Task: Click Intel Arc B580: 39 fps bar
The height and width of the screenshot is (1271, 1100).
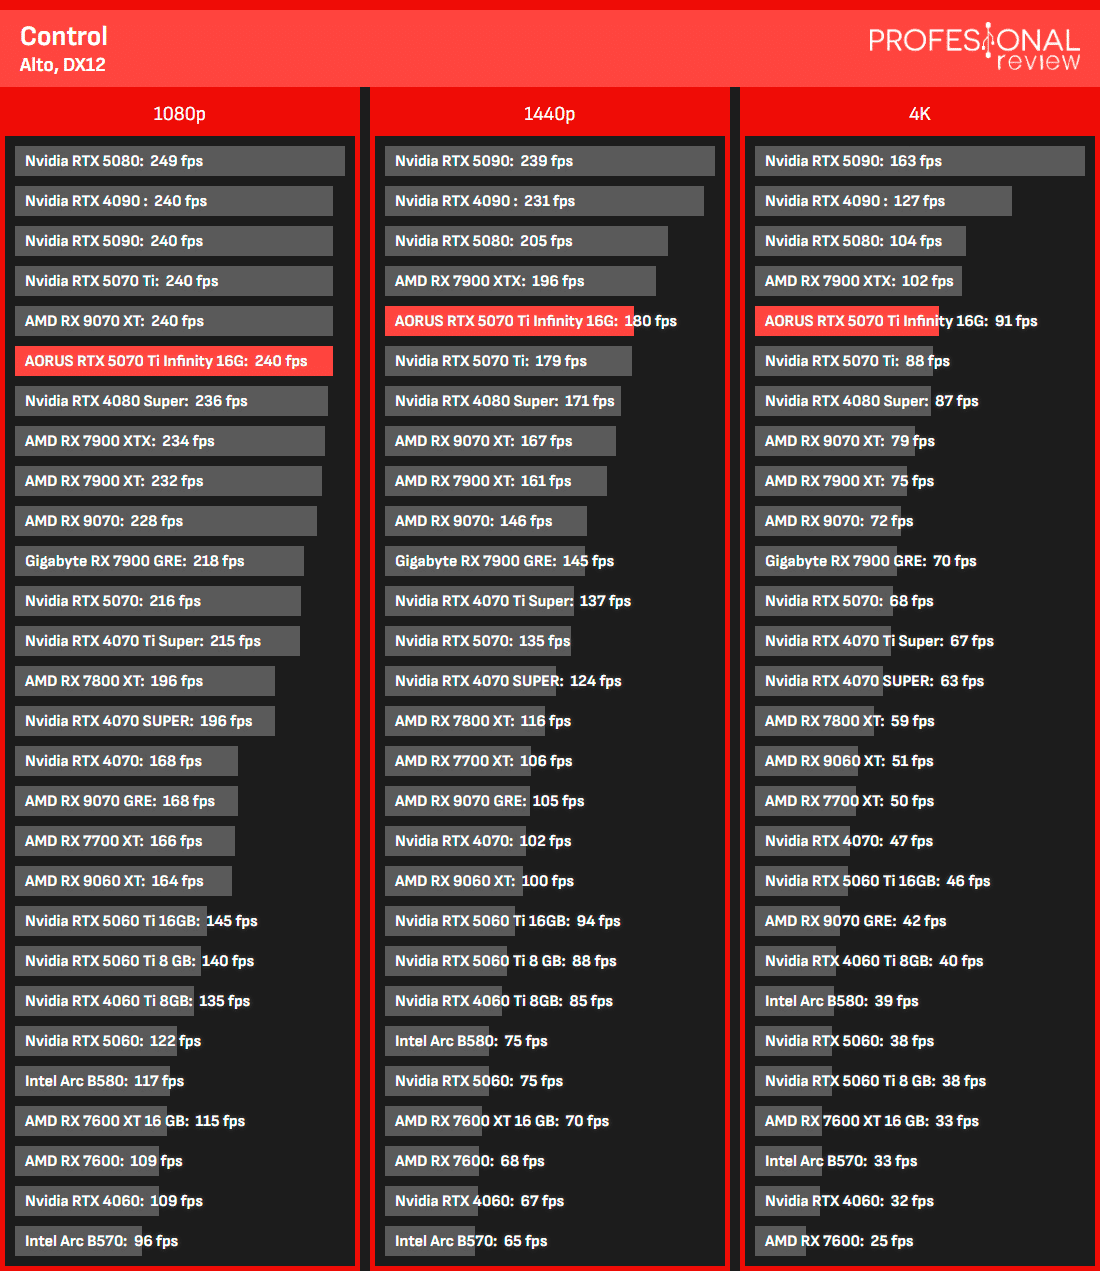Action: pyautogui.click(x=795, y=1001)
